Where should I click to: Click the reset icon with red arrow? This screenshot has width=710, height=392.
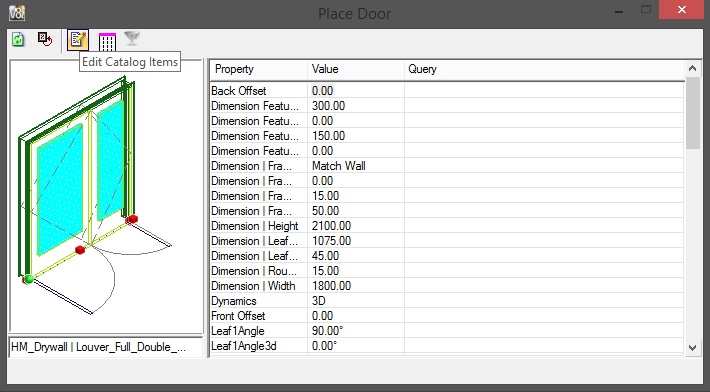point(45,39)
